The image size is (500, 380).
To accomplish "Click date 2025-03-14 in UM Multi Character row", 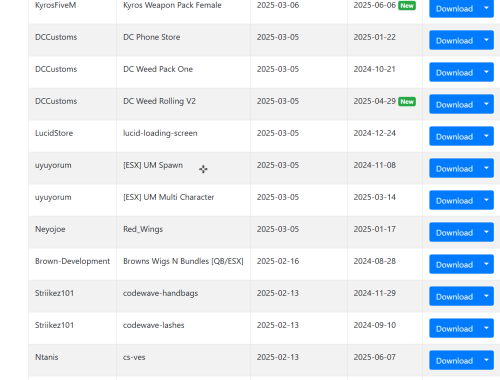I will 375,197.
